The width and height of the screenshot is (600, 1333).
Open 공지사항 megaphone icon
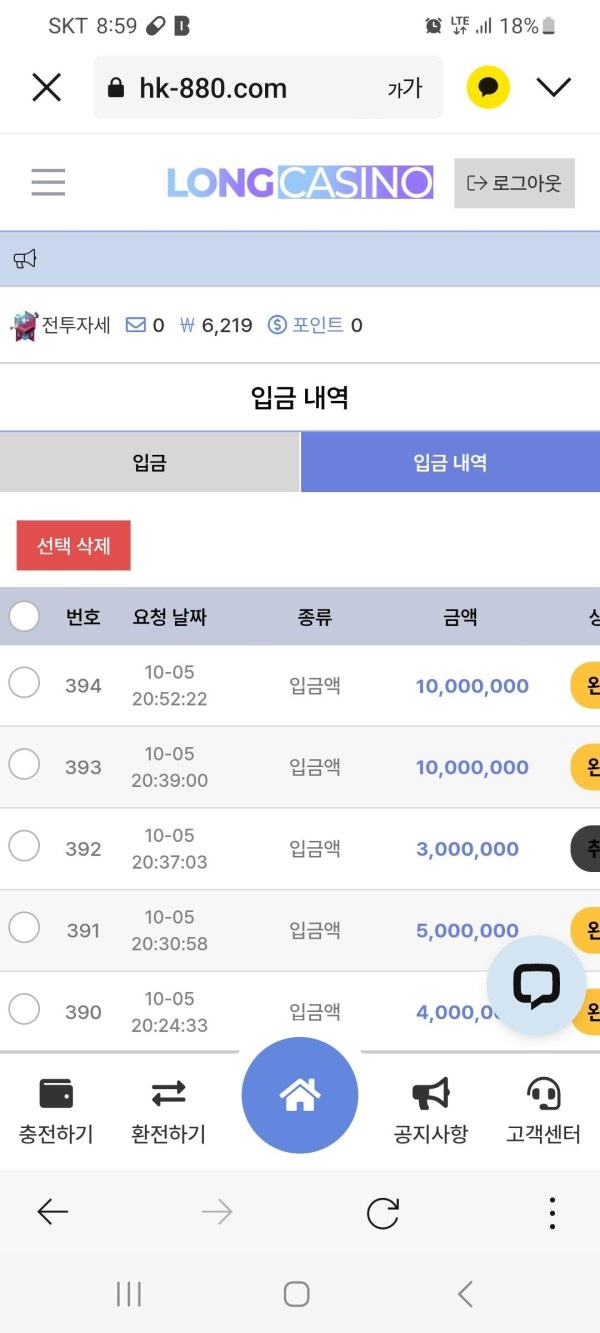coord(430,1094)
